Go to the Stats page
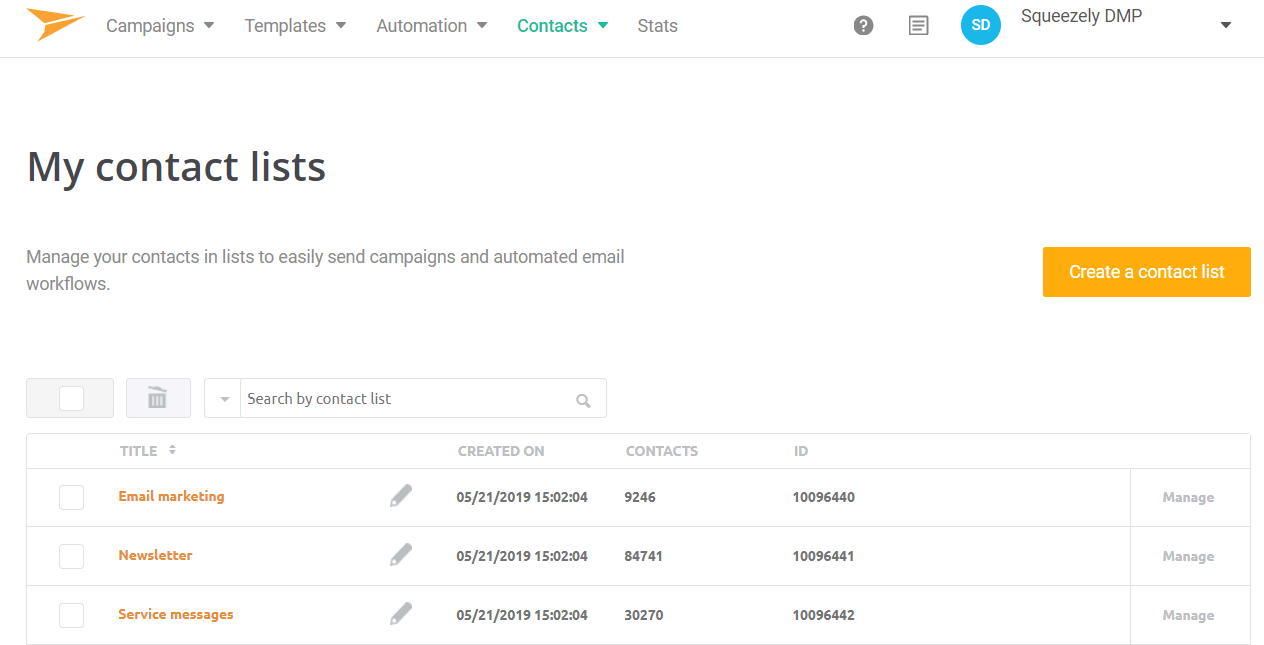This screenshot has height=645, width=1264. coord(657,26)
